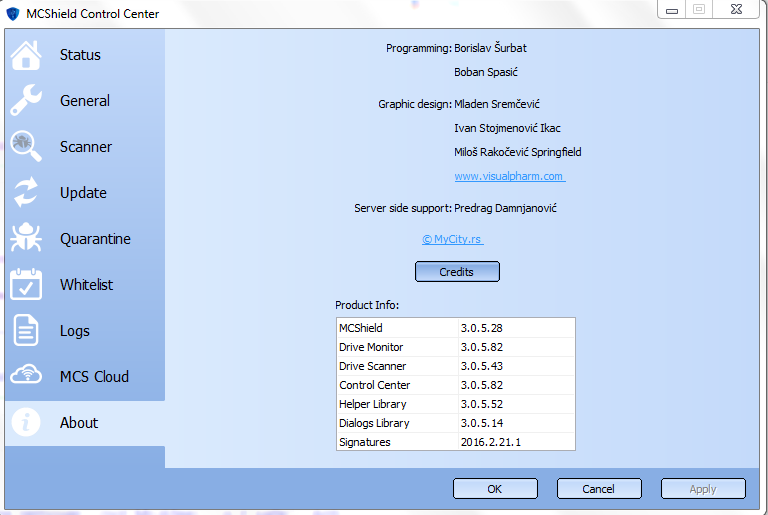Select the Control Center row
This screenshot has height=515, width=768.
point(456,385)
